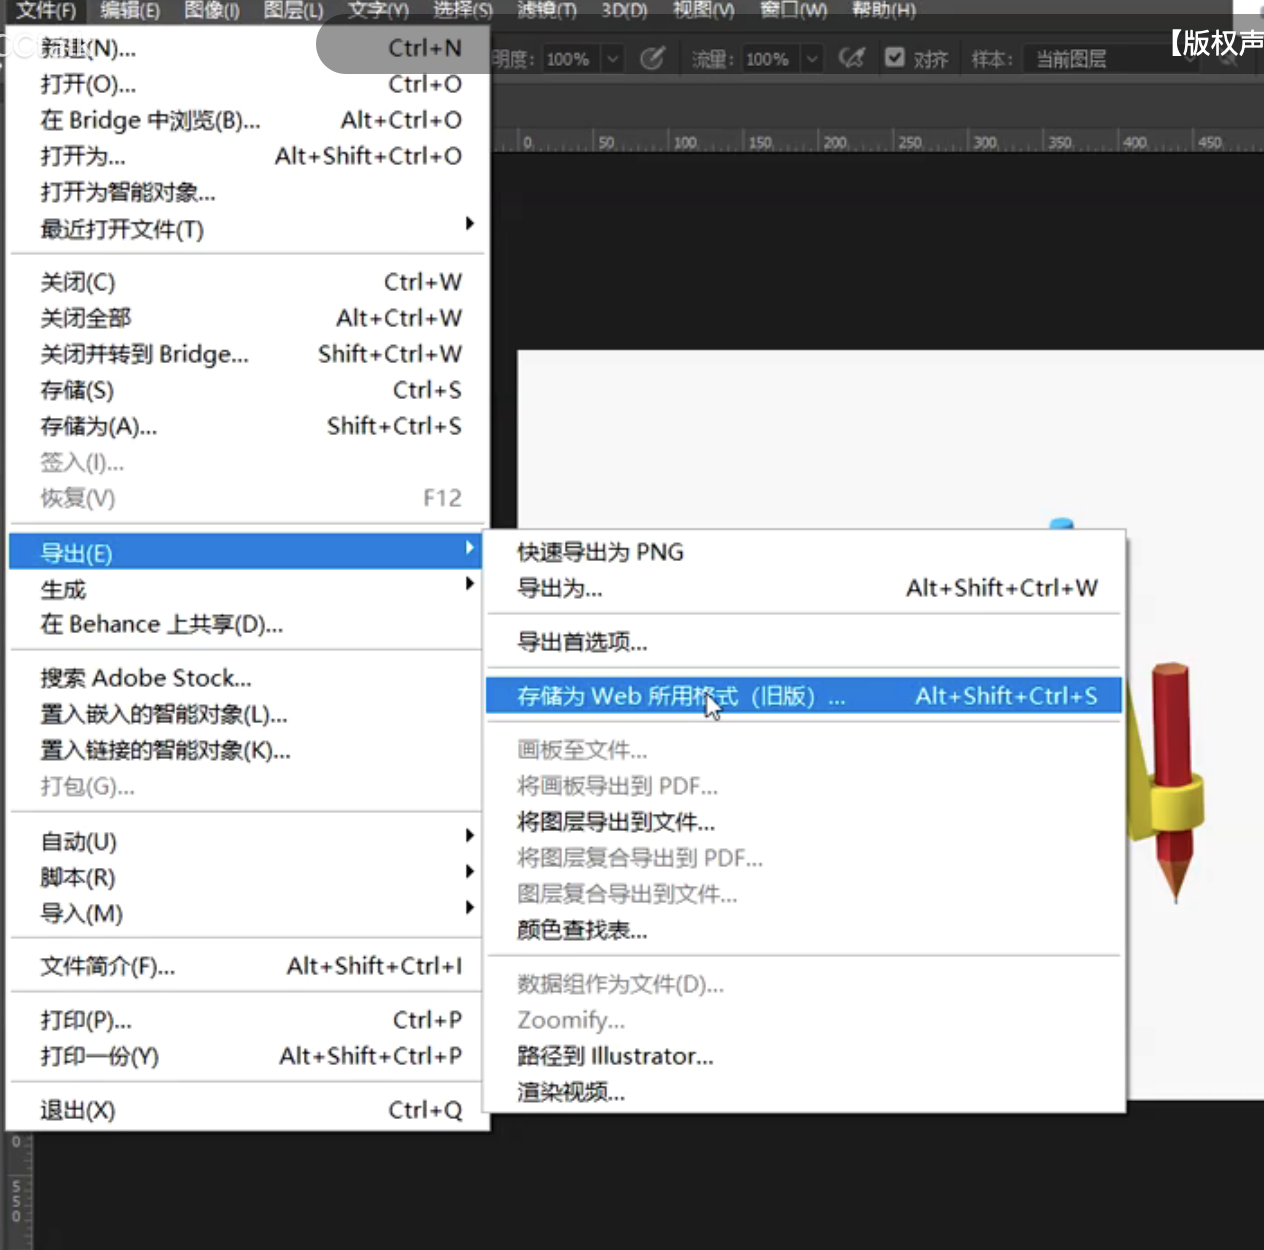The image size is (1264, 1250).
Task: Select 在 Bridge 中浏览(B)...
Action: click(248, 120)
